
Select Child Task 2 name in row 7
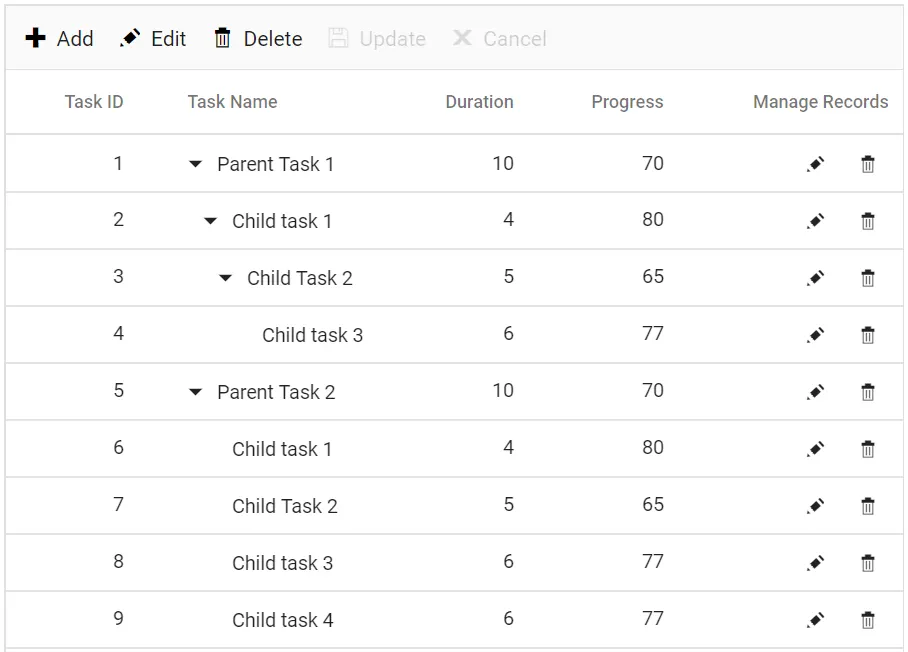point(285,506)
